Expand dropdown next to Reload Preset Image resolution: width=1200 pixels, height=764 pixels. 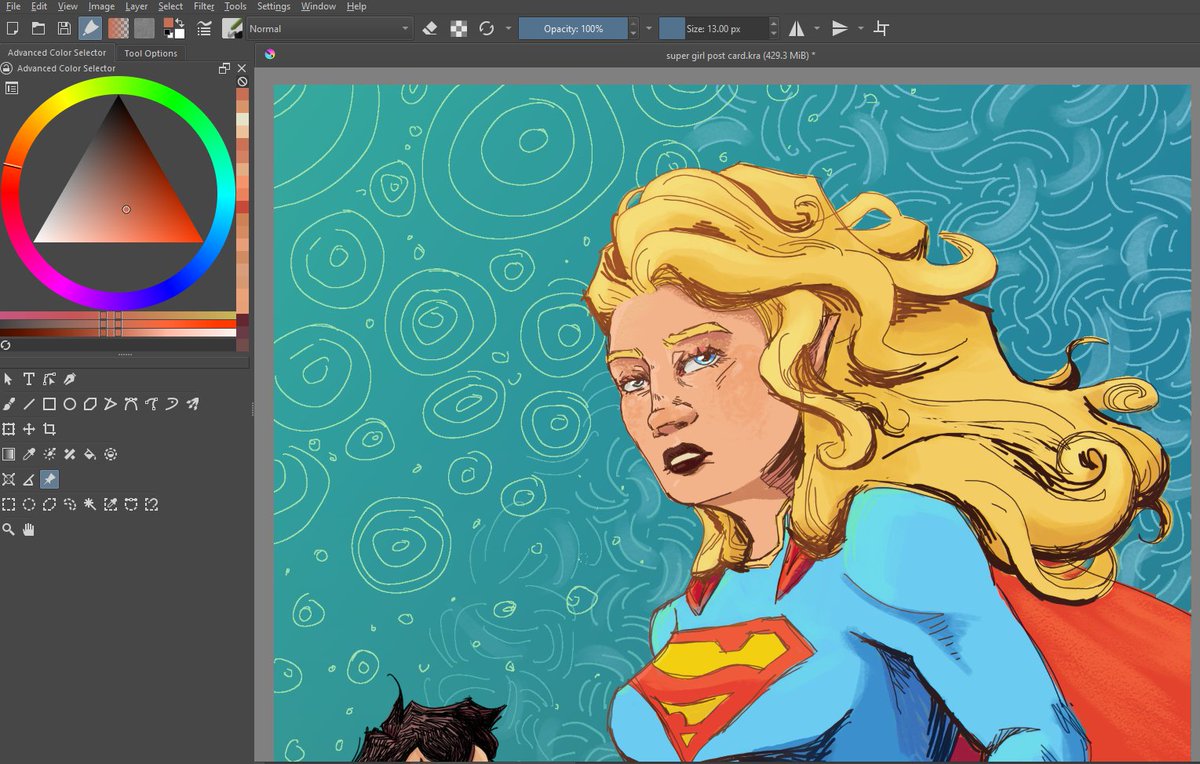pos(508,29)
